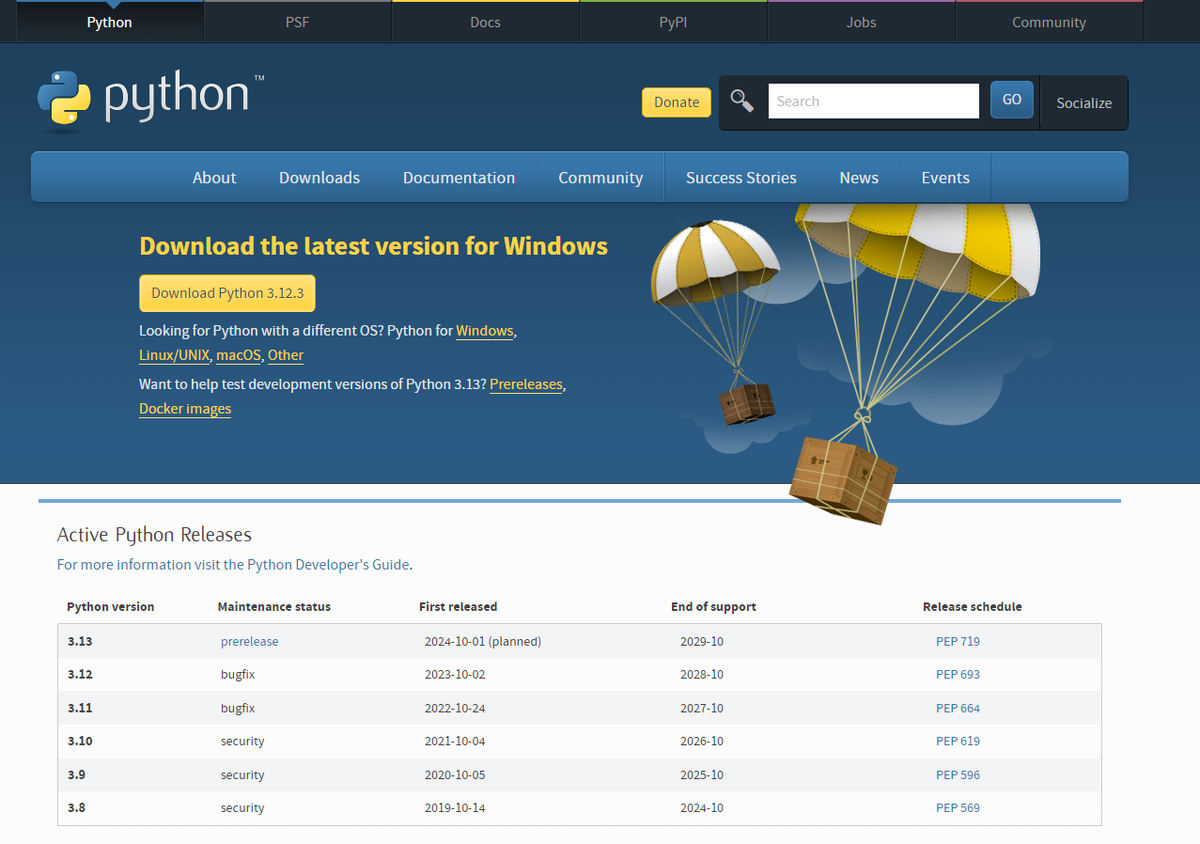Open the macOS downloads page
The width and height of the screenshot is (1200, 844).
[x=238, y=354]
